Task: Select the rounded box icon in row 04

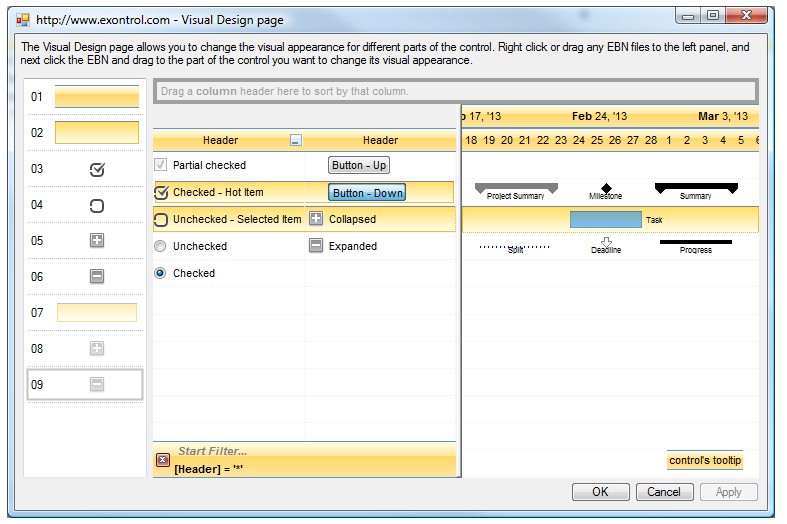Action: click(97, 206)
